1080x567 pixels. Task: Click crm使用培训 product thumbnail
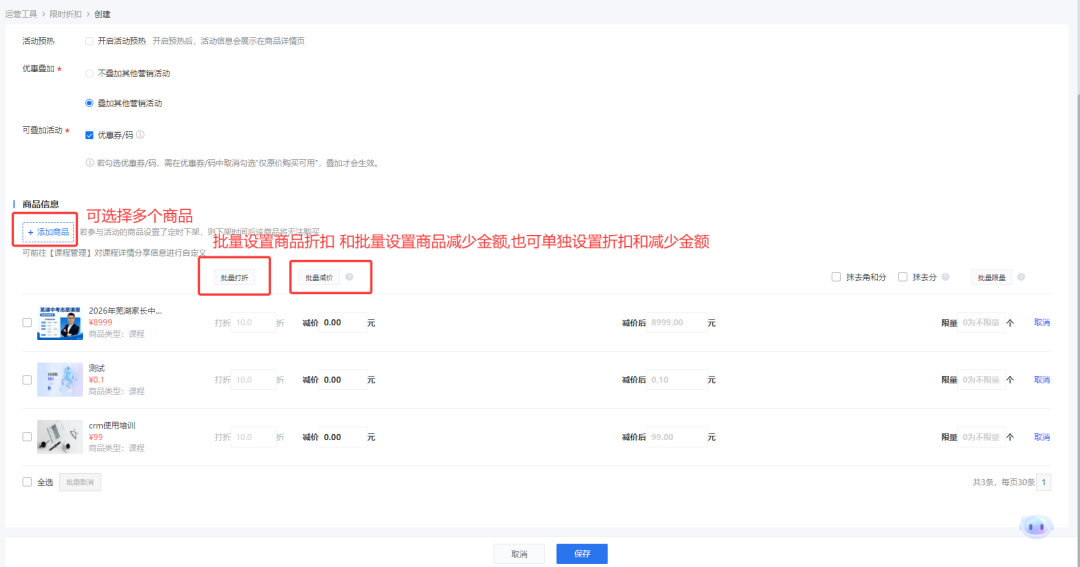[60, 437]
